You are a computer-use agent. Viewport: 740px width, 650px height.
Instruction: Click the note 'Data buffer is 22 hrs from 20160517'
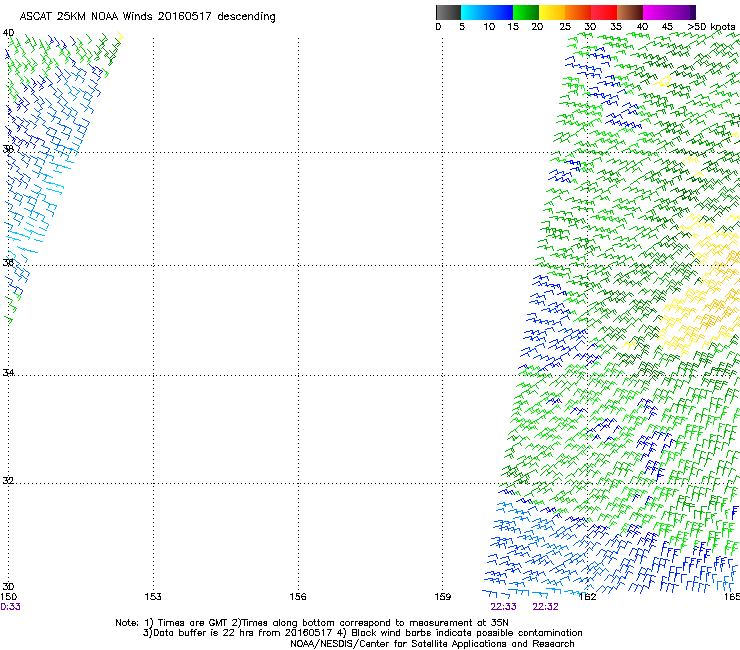coord(243,633)
